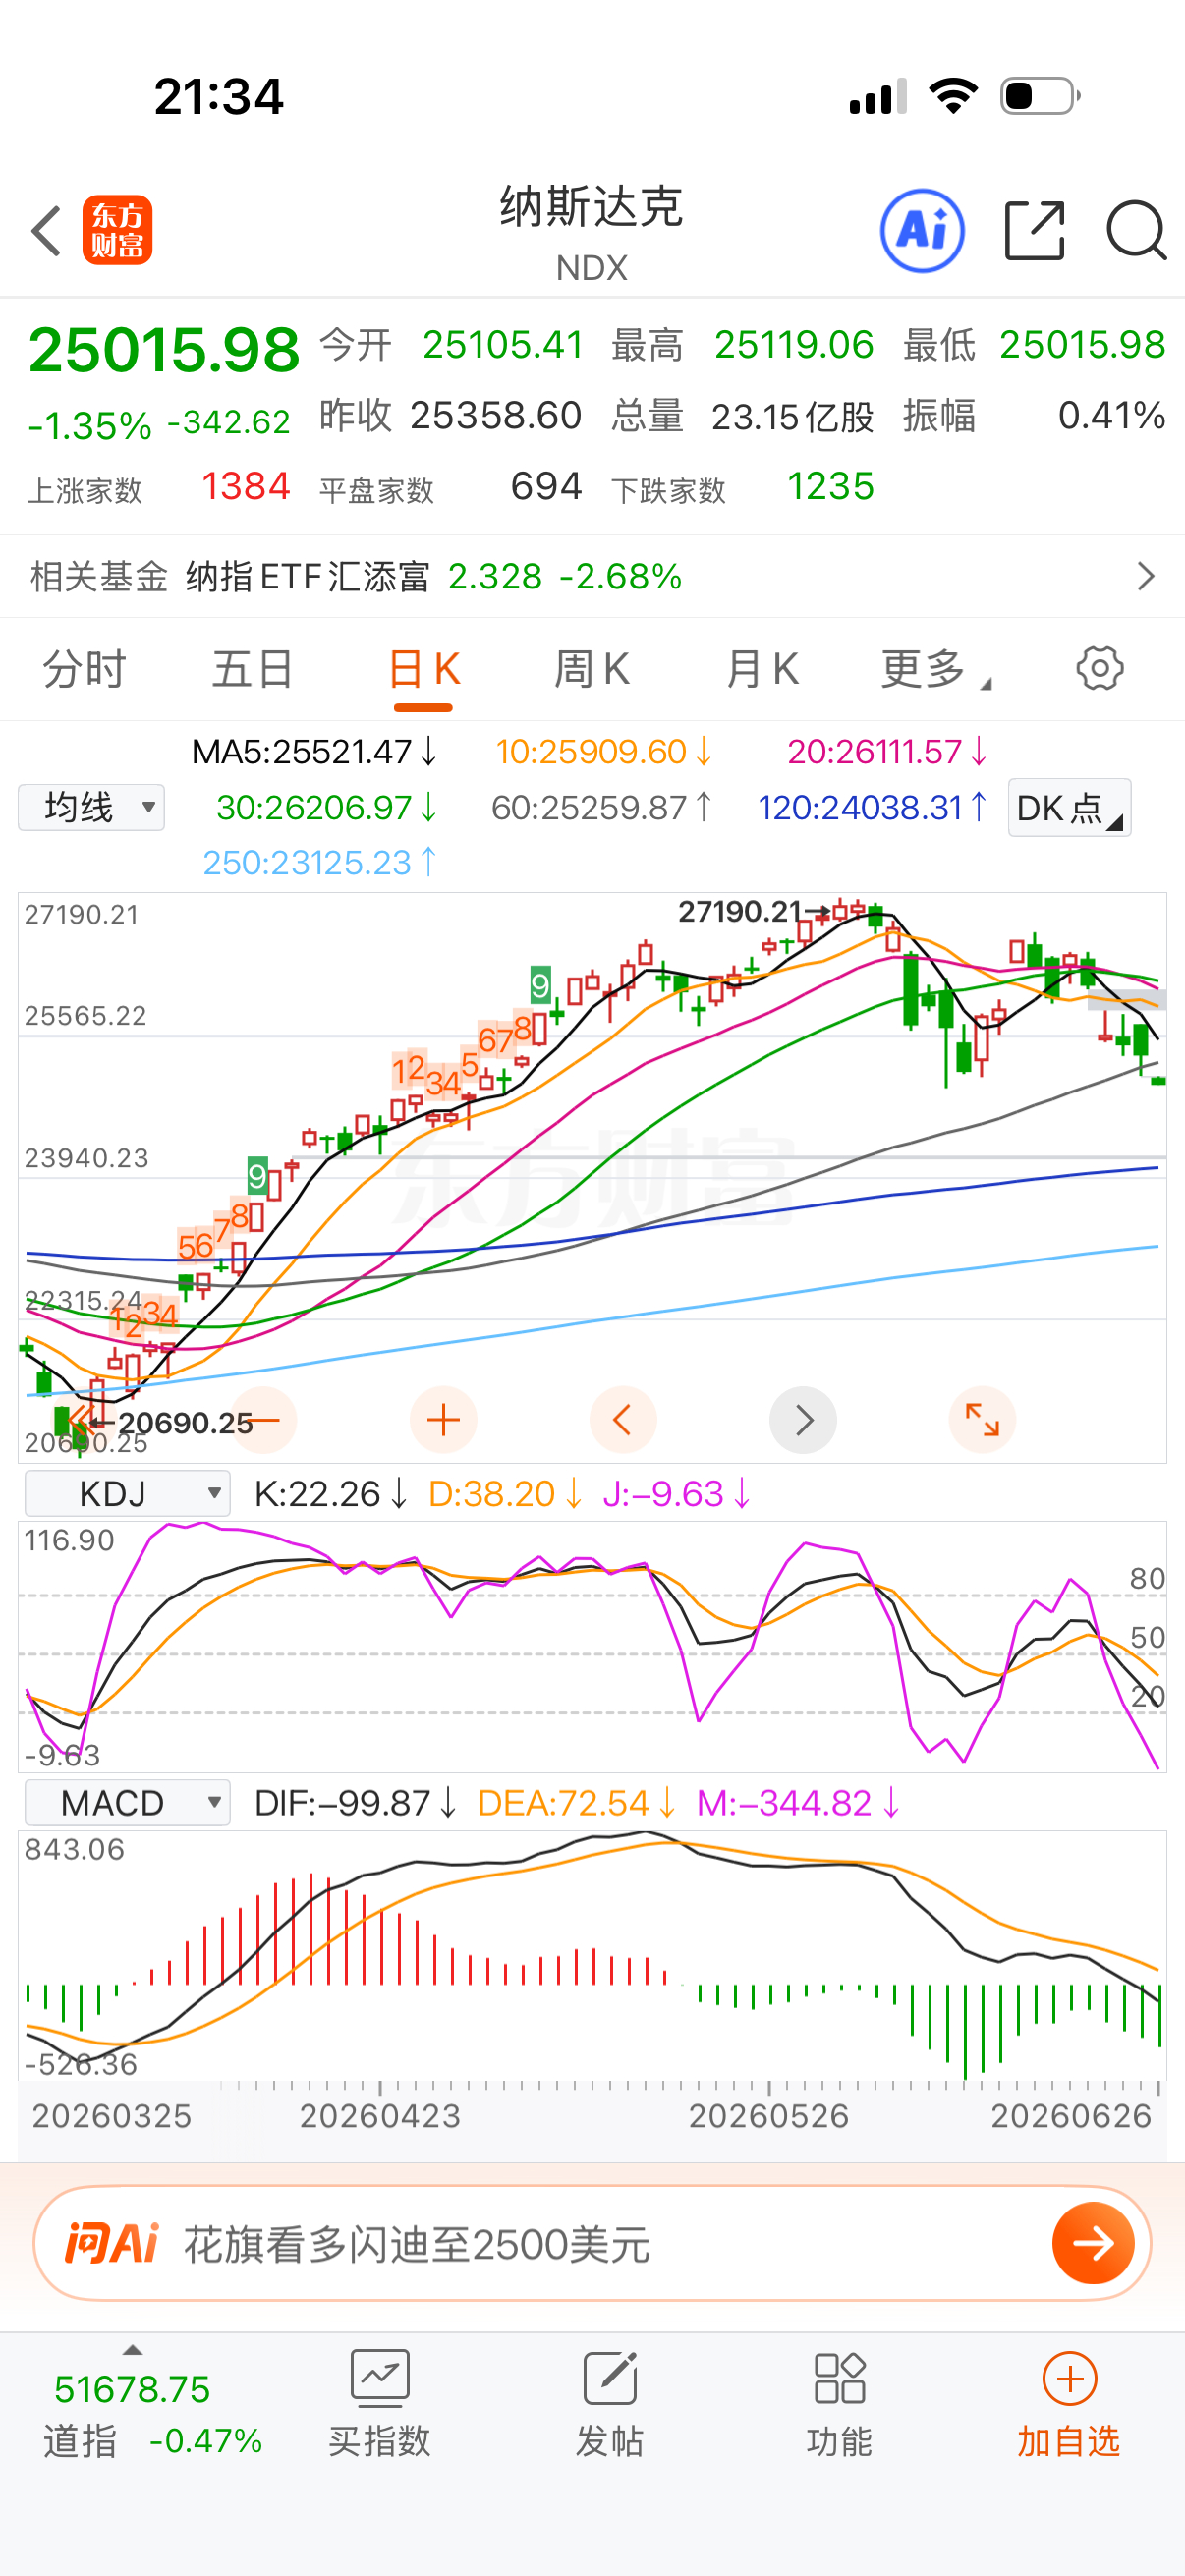The height and width of the screenshot is (2576, 1185).
Task: Tap the double-left orange arrows on chart
Action: point(80,1418)
